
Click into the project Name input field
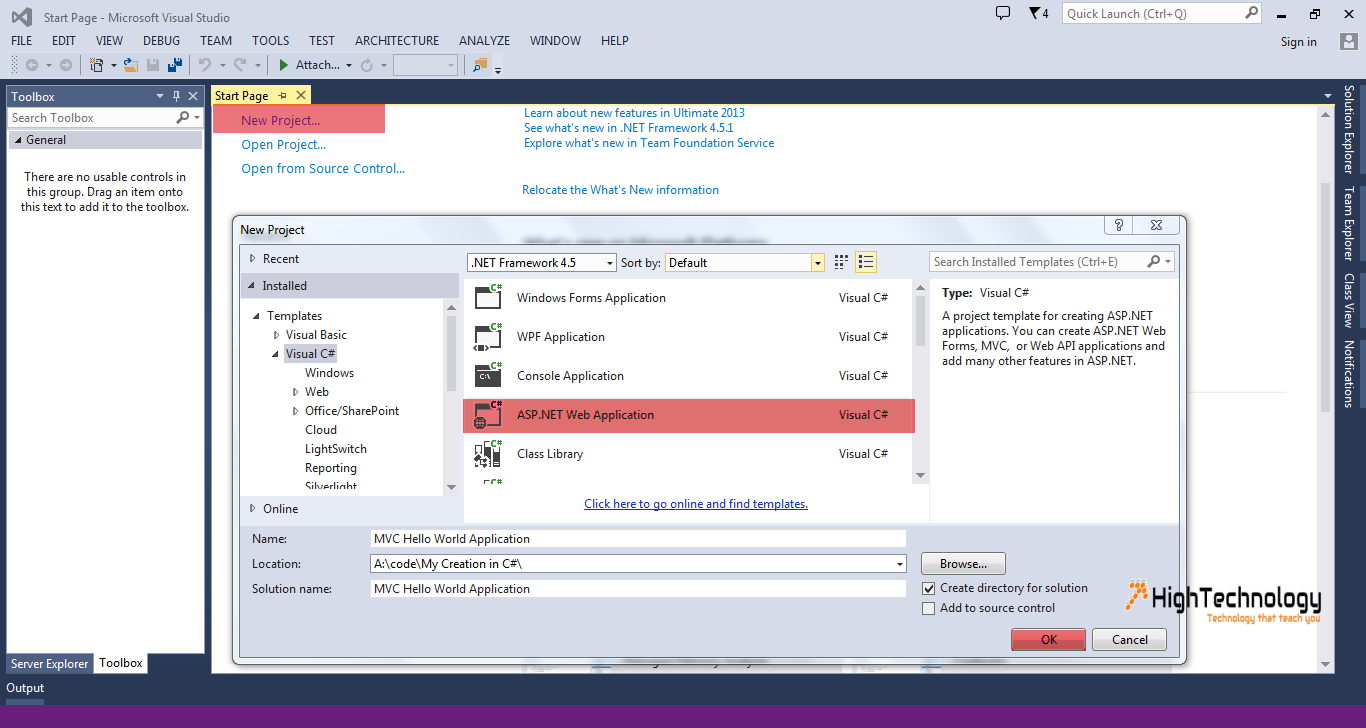tap(638, 538)
